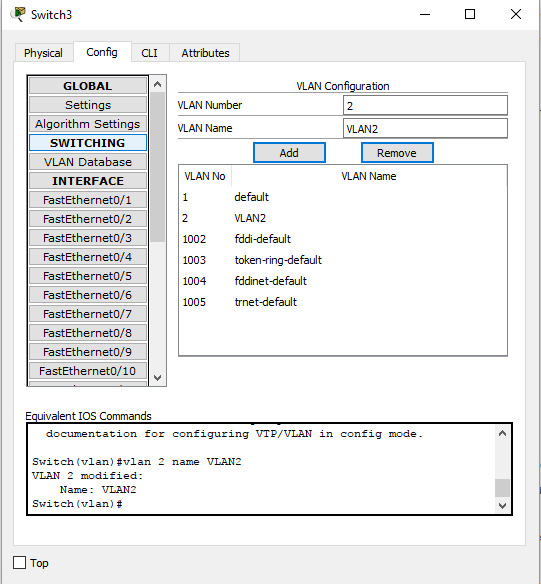Toggle the Top checkbox
Screen dimensions: 541x584
pos(19,562)
